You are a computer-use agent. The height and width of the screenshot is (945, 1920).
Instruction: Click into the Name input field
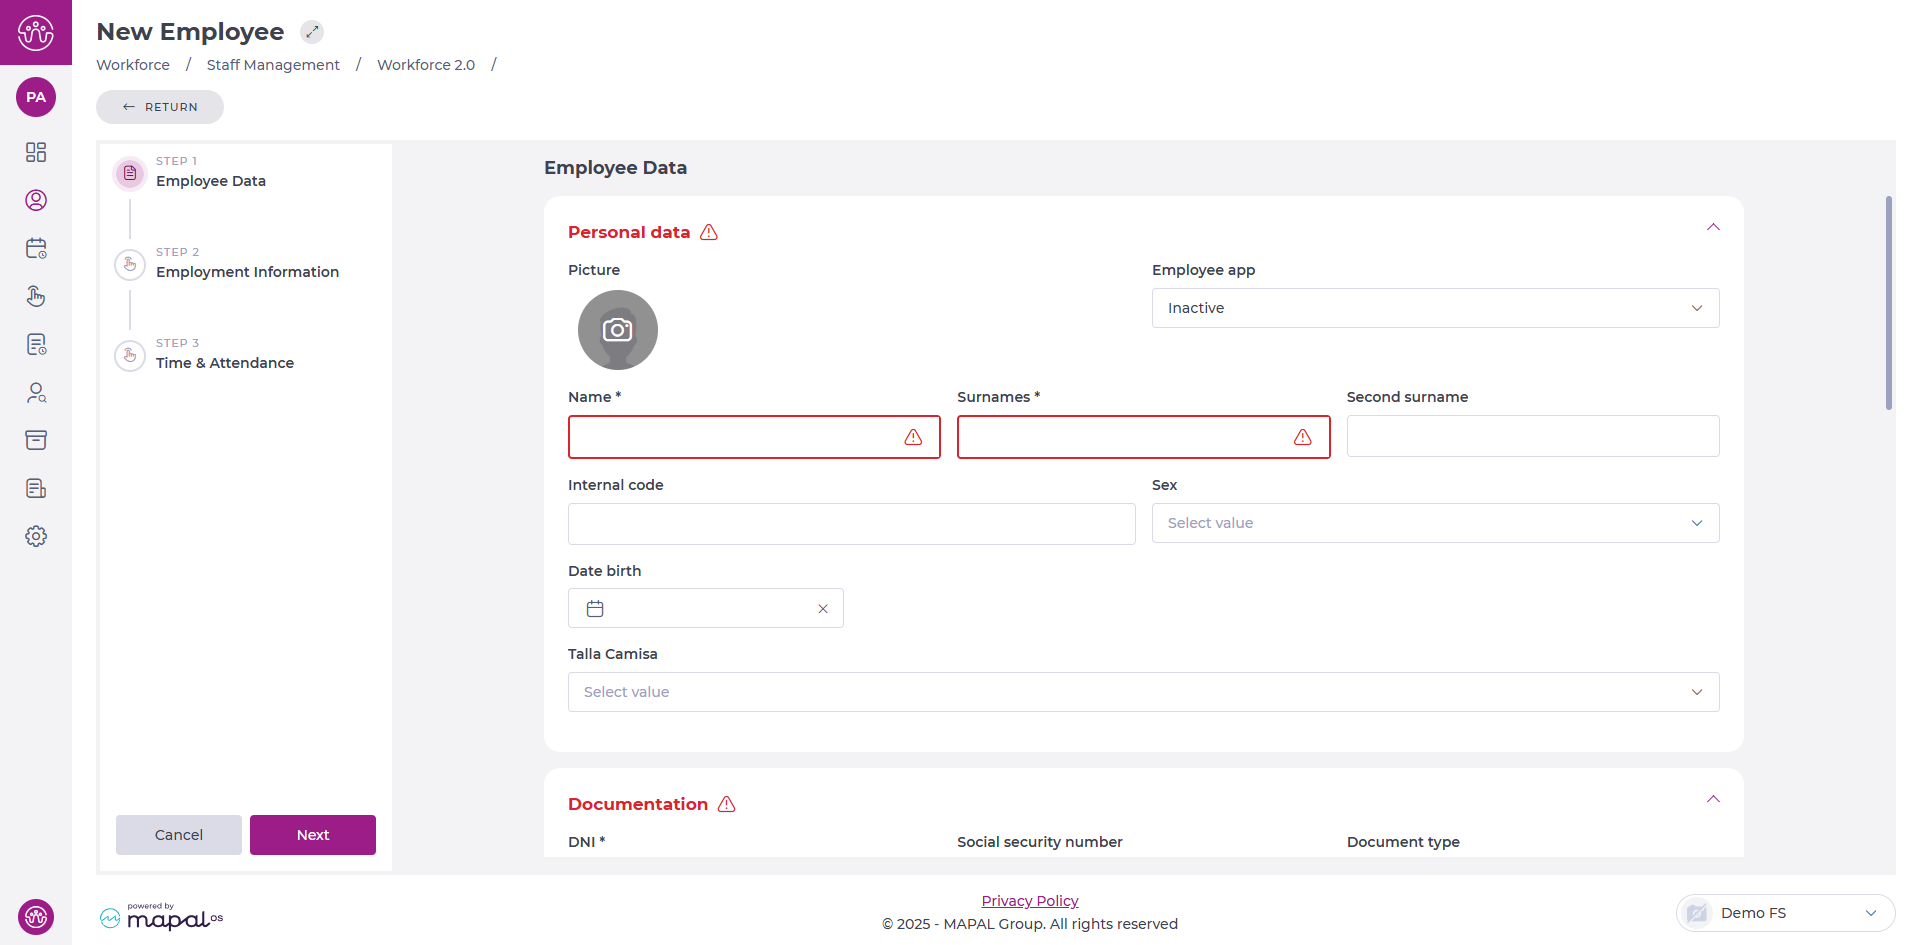click(735, 437)
